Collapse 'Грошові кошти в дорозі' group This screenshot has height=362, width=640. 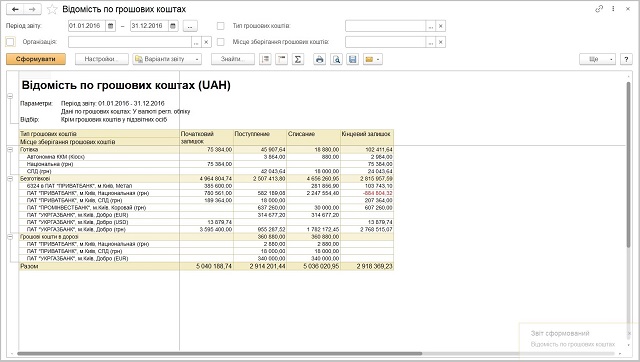coord(10,237)
